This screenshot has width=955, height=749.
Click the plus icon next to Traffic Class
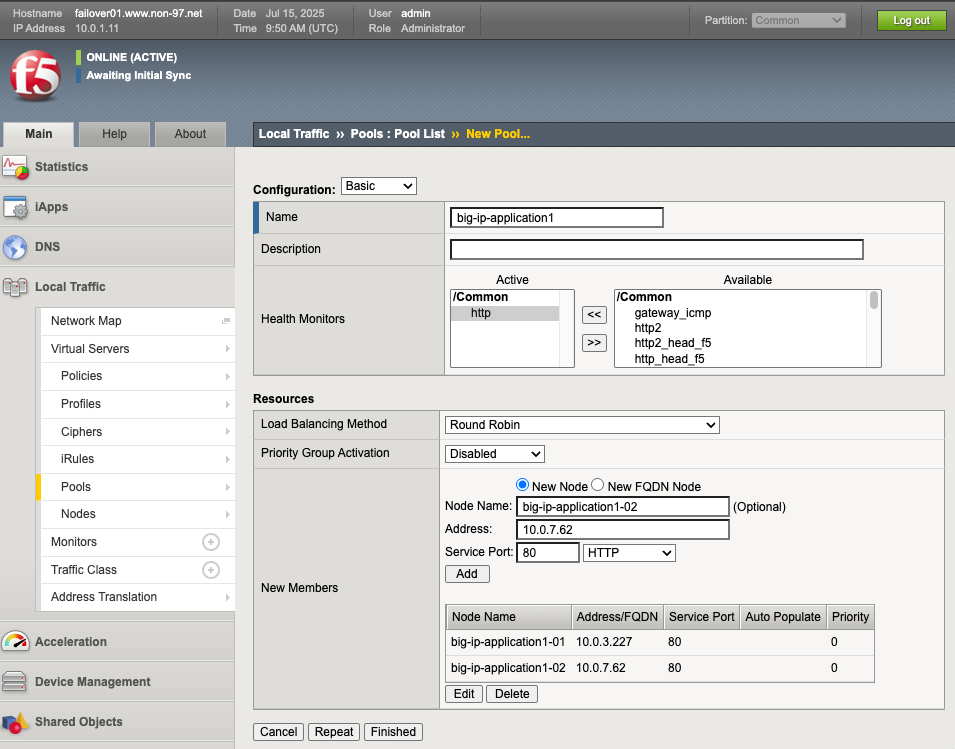211,570
